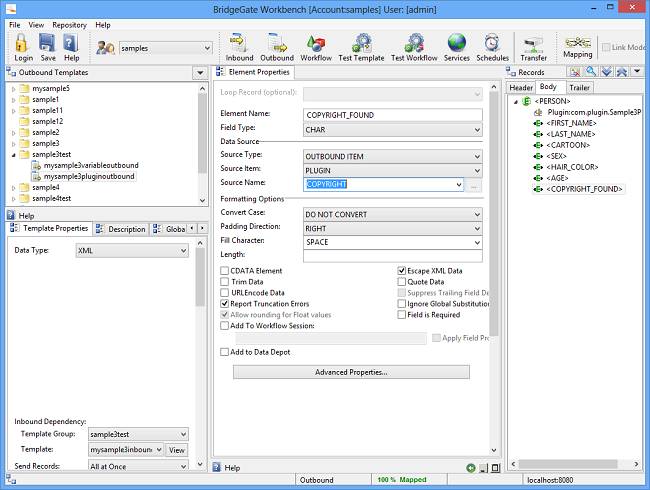
Task: Click the minimize help pane icon
Action: [x=483, y=468]
